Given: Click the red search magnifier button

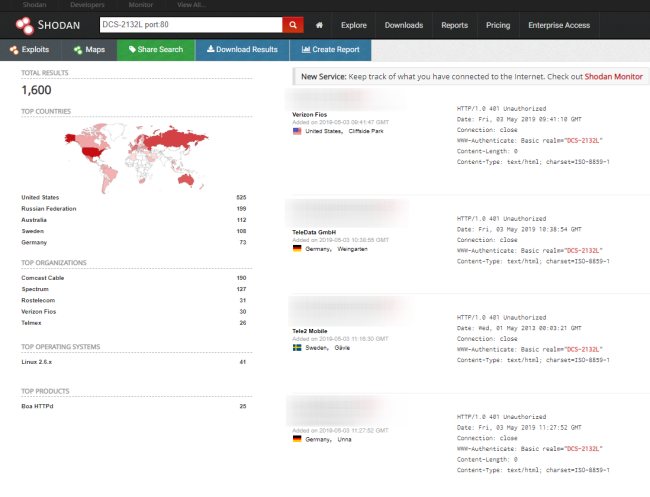Looking at the screenshot, I should click(x=293, y=25).
